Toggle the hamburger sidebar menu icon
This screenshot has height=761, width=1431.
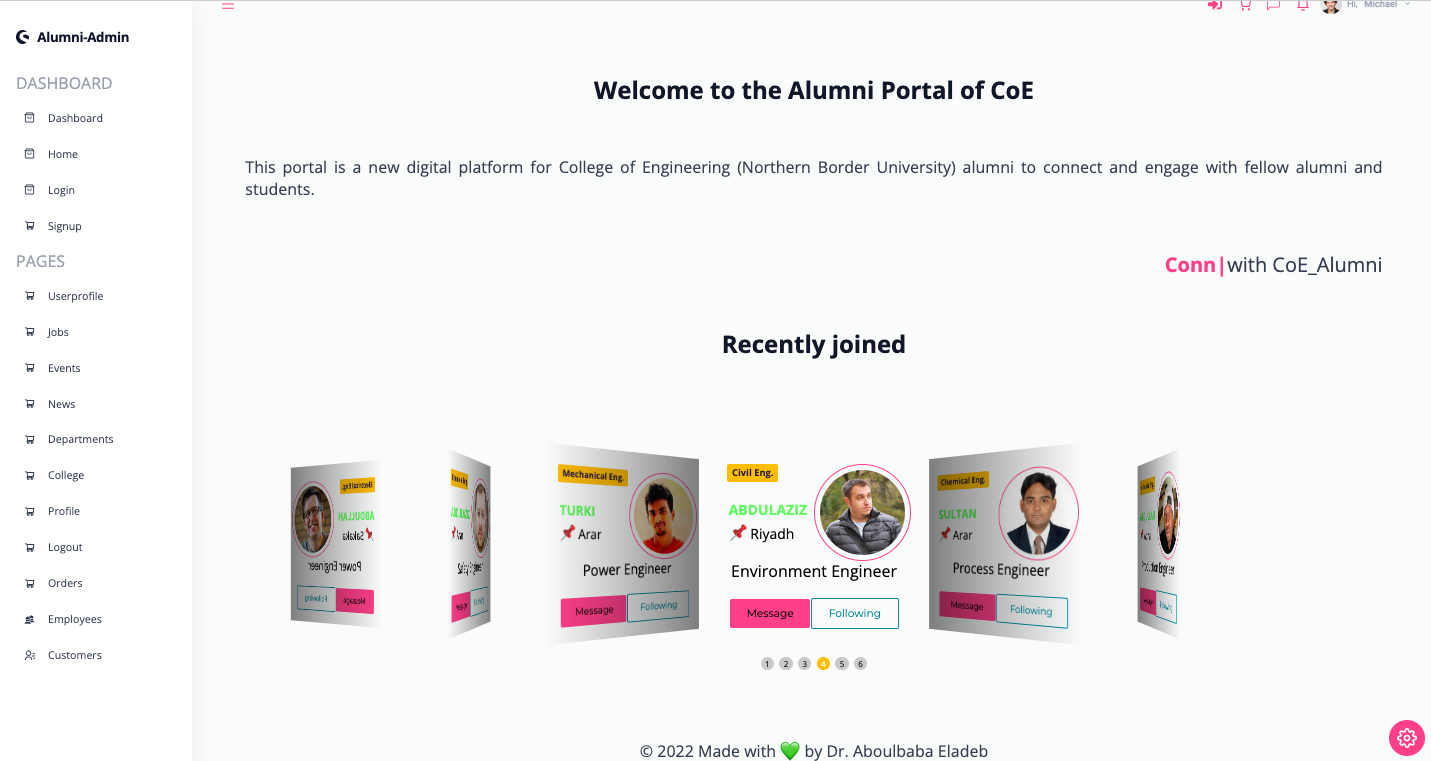tap(228, 5)
